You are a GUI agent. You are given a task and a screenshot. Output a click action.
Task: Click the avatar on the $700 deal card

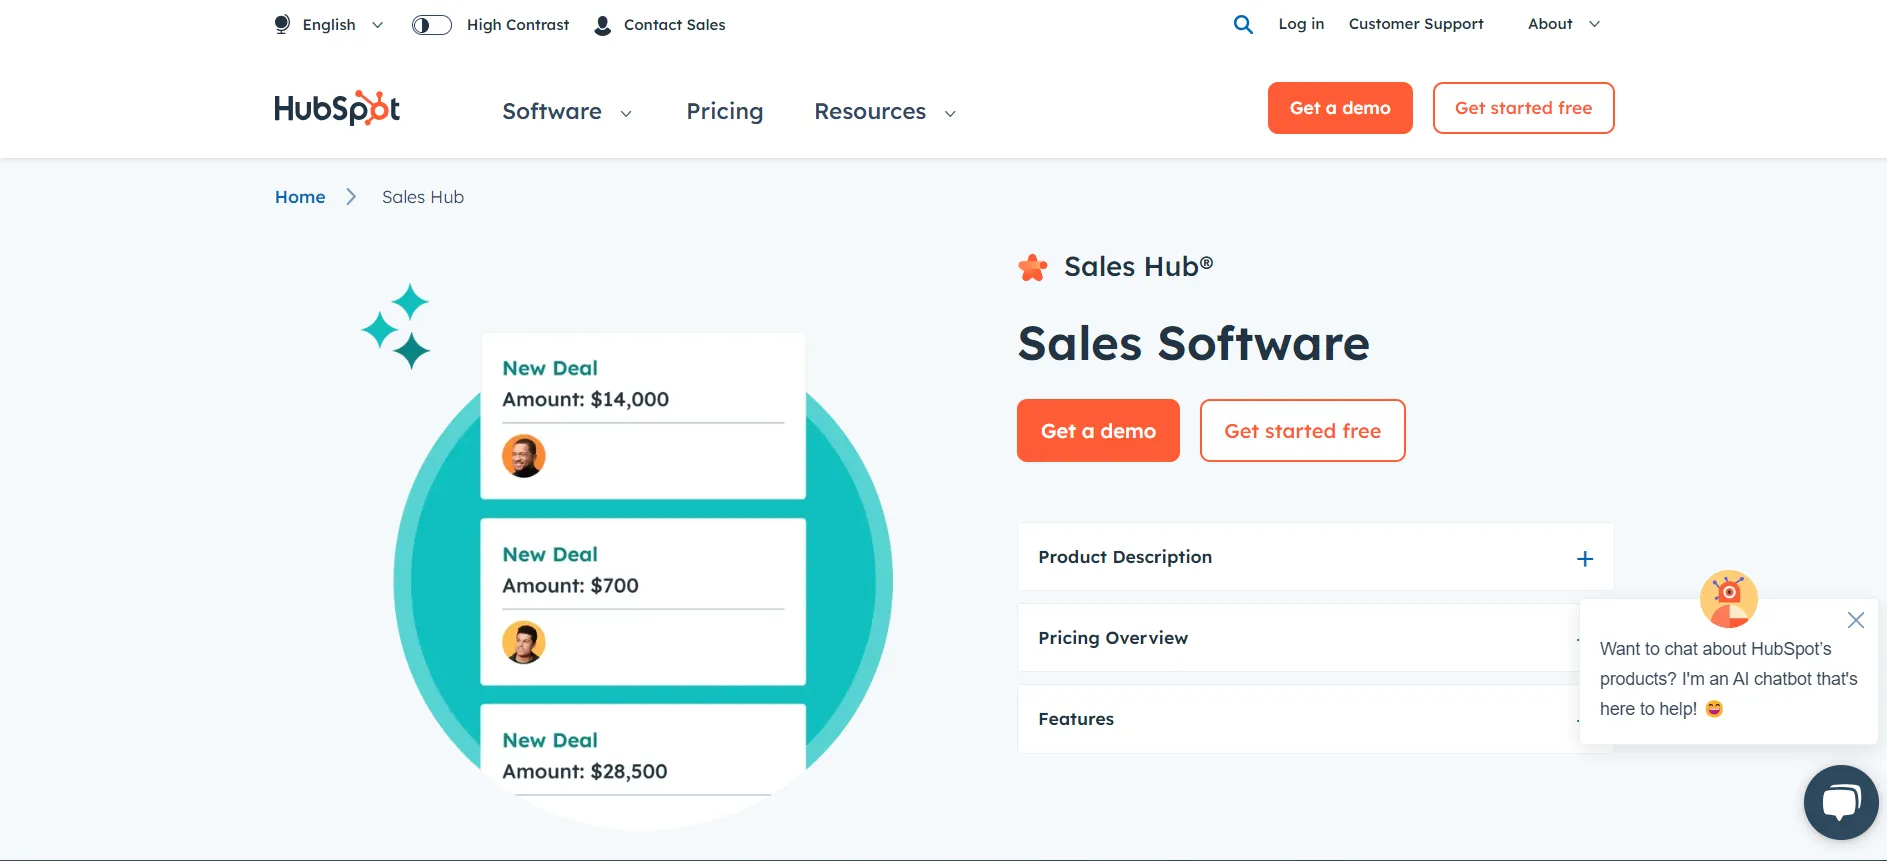tap(524, 642)
